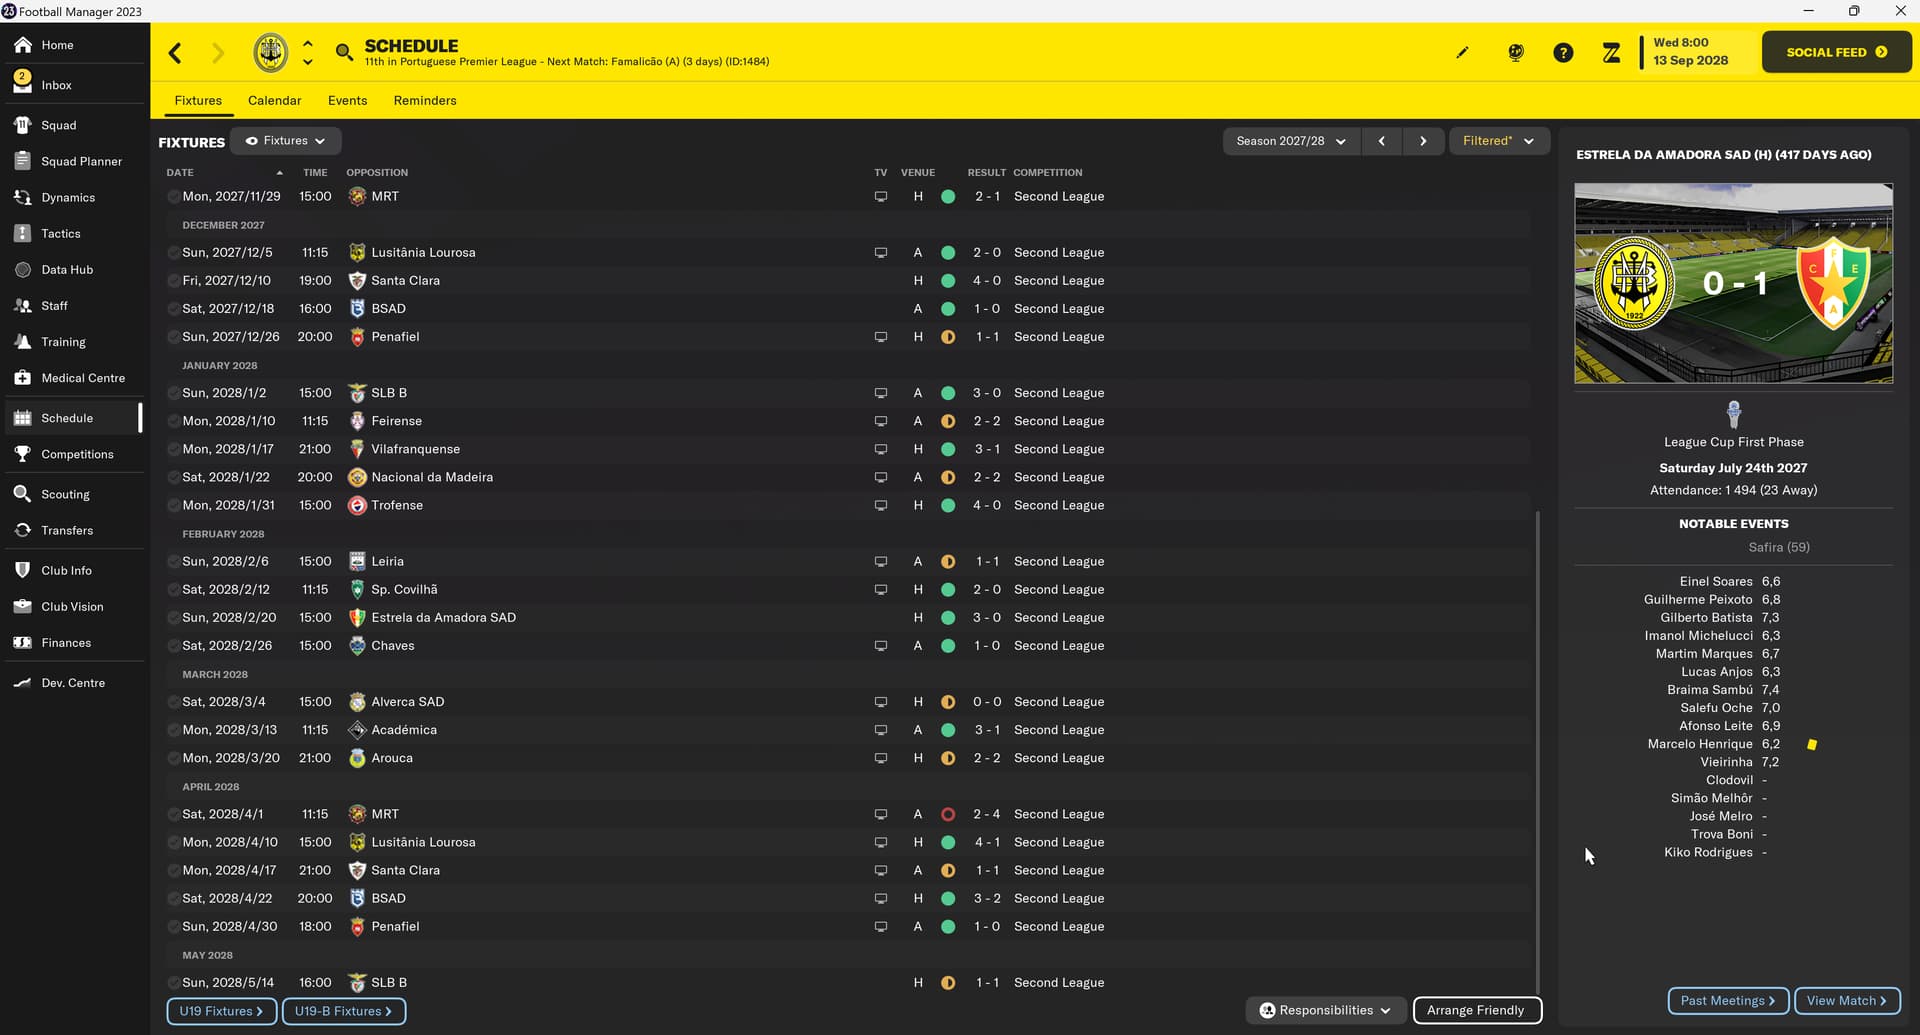Click the pencil edit icon in the header
This screenshot has height=1035, width=1920.
(x=1462, y=53)
